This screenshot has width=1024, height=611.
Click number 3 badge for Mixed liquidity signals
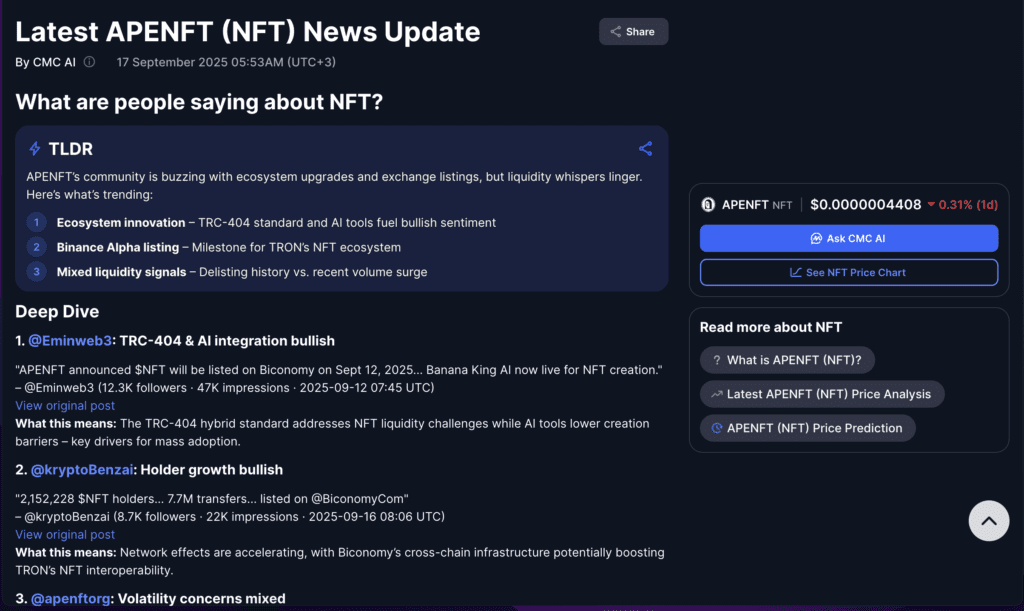pos(37,272)
